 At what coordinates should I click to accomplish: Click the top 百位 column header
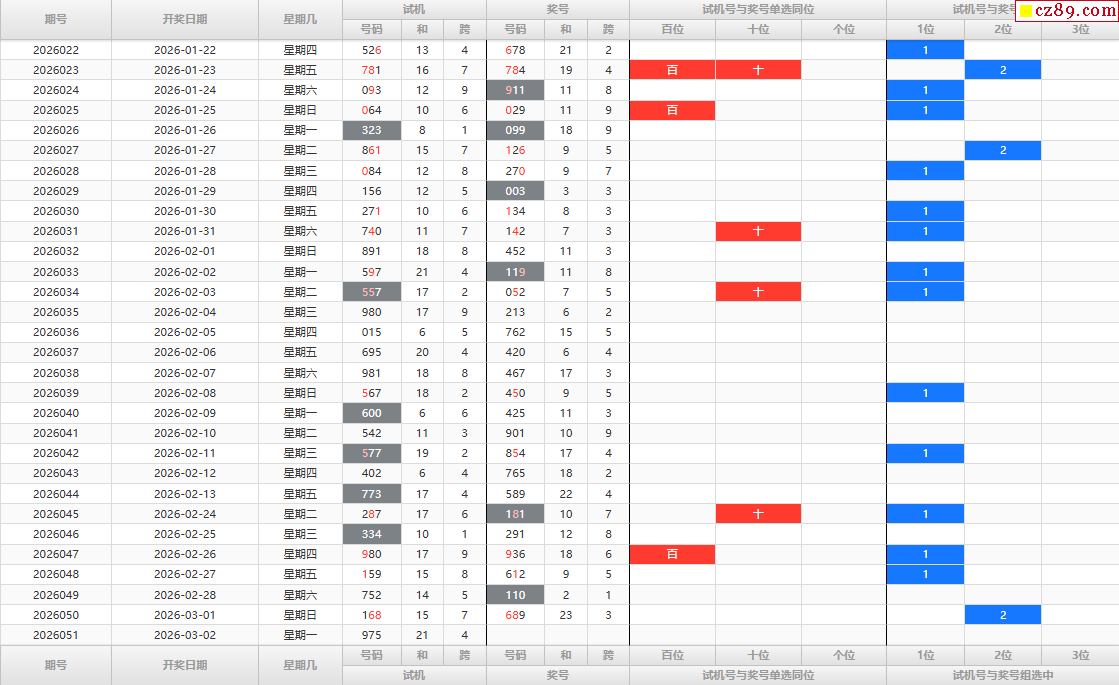pos(672,29)
